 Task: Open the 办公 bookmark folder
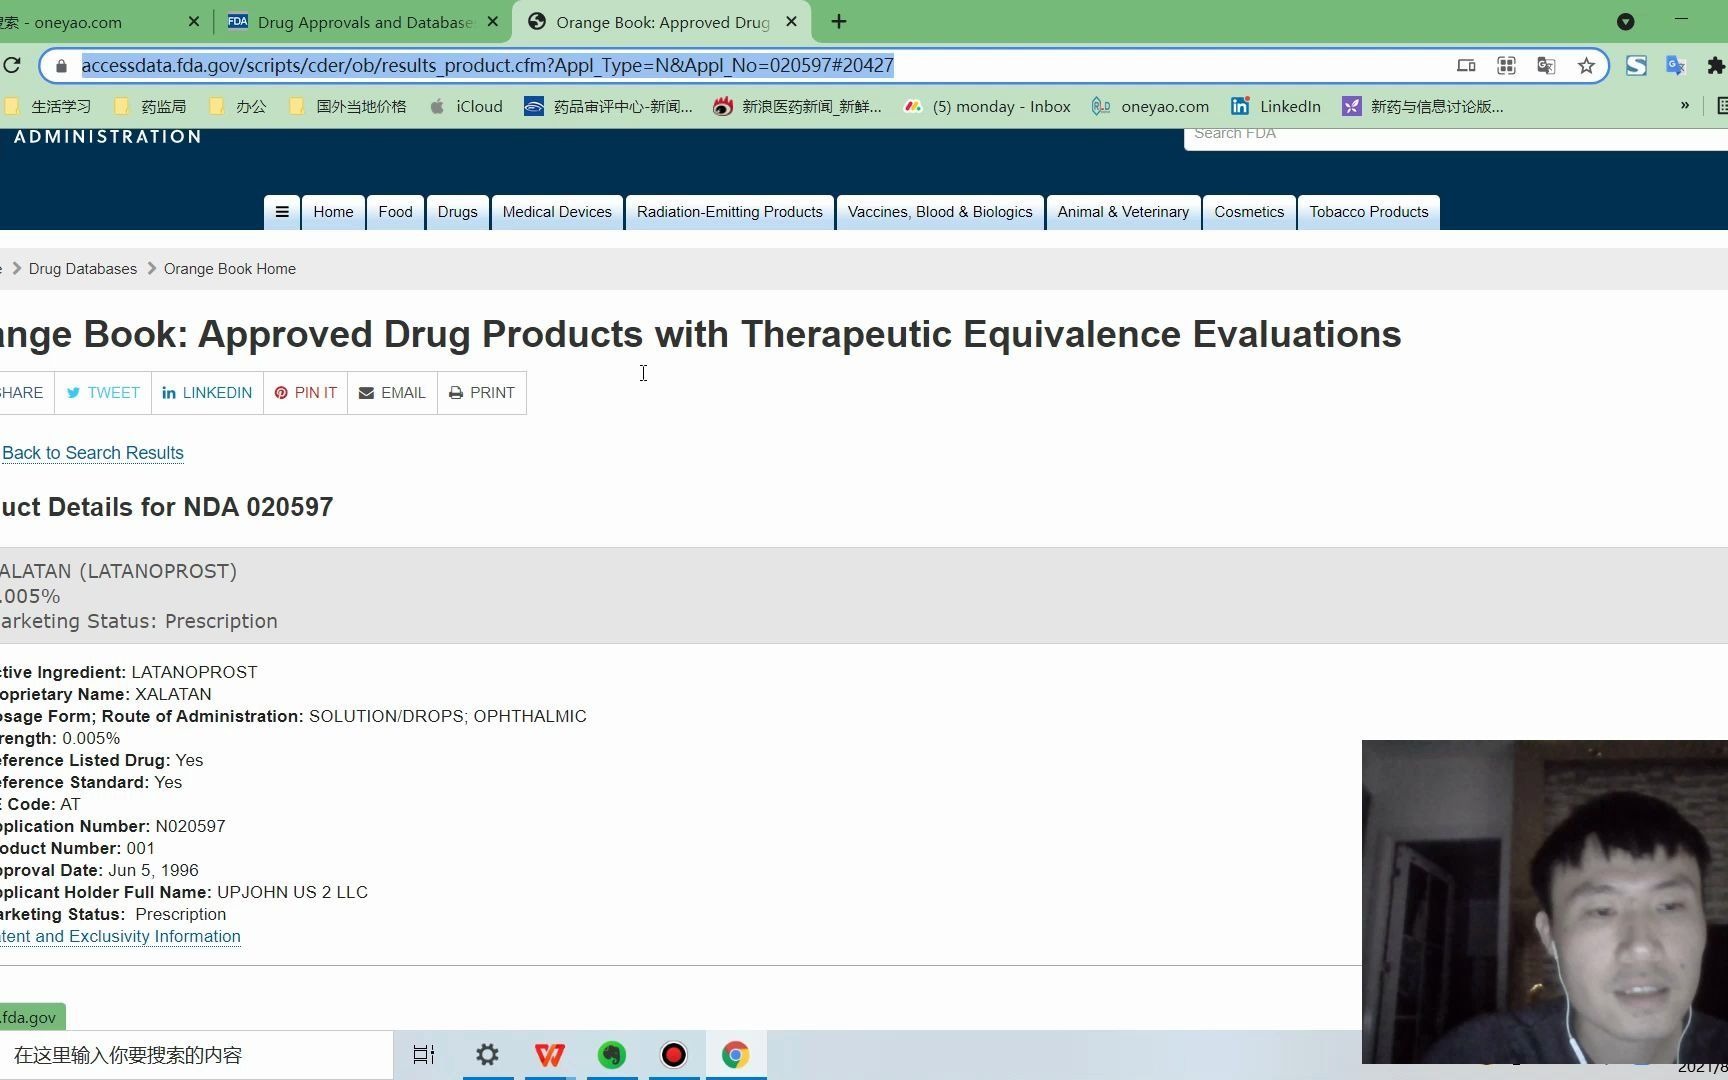pos(238,106)
